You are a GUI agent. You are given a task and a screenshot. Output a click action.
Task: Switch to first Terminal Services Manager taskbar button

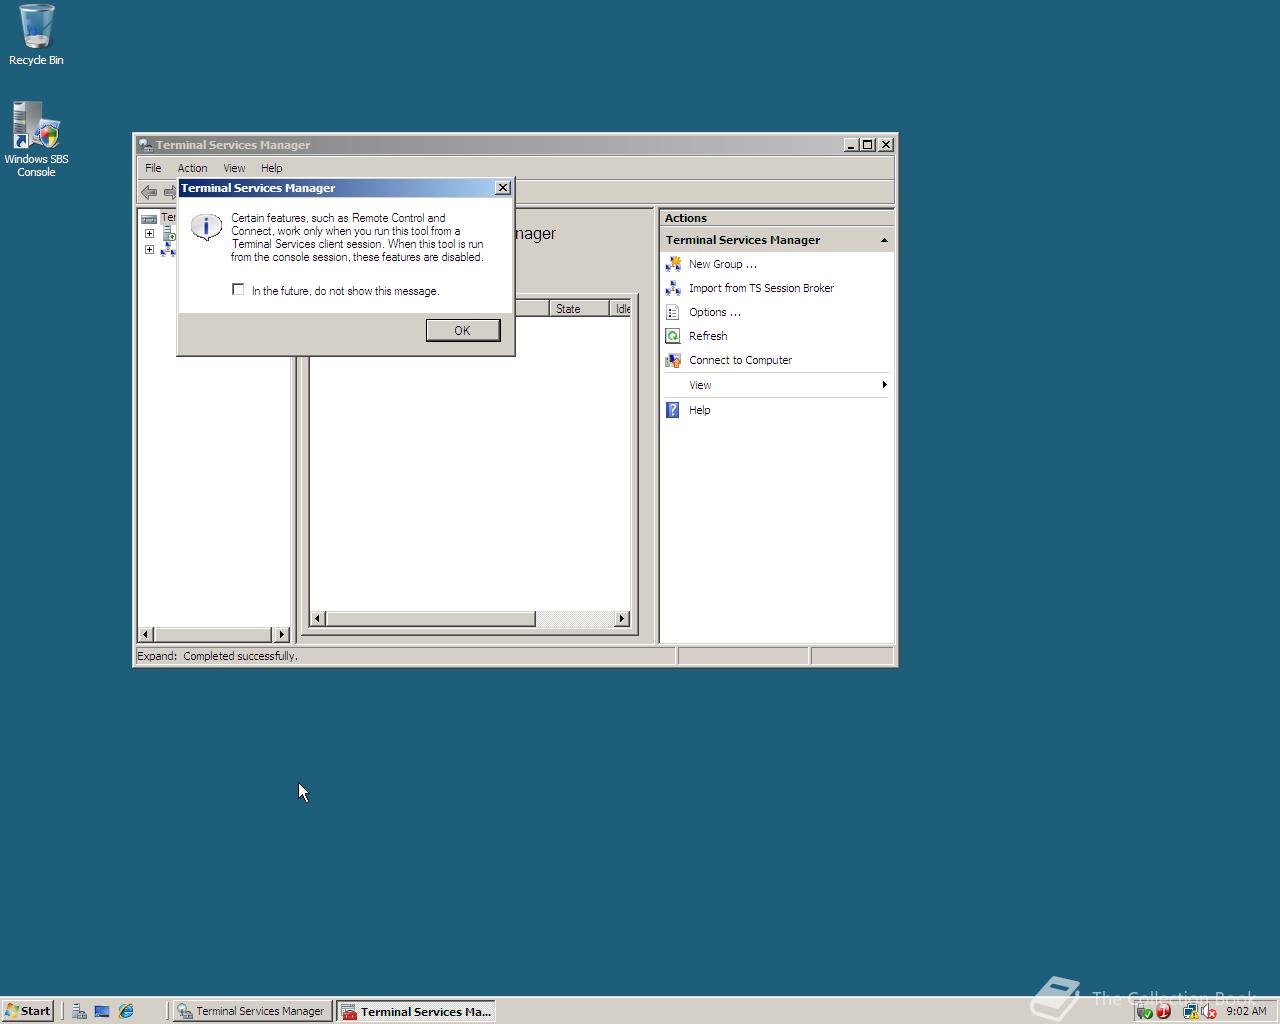pyautogui.click(x=251, y=1011)
